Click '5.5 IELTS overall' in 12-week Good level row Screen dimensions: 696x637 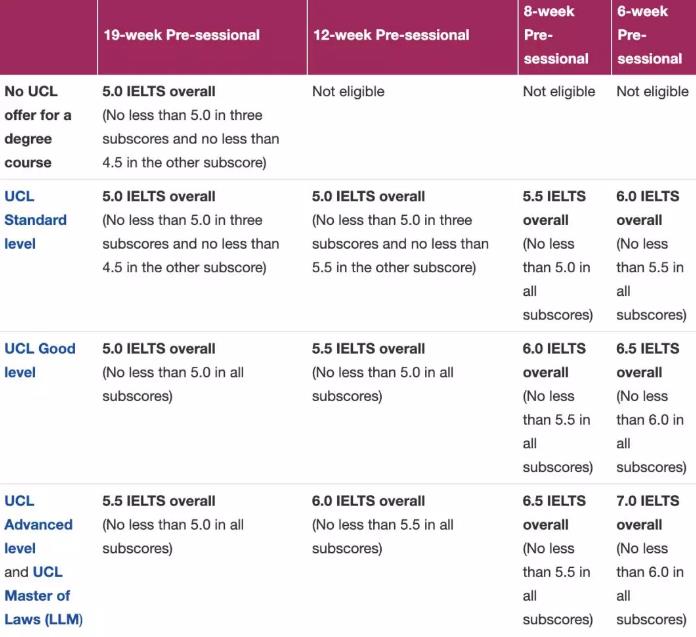tap(368, 348)
